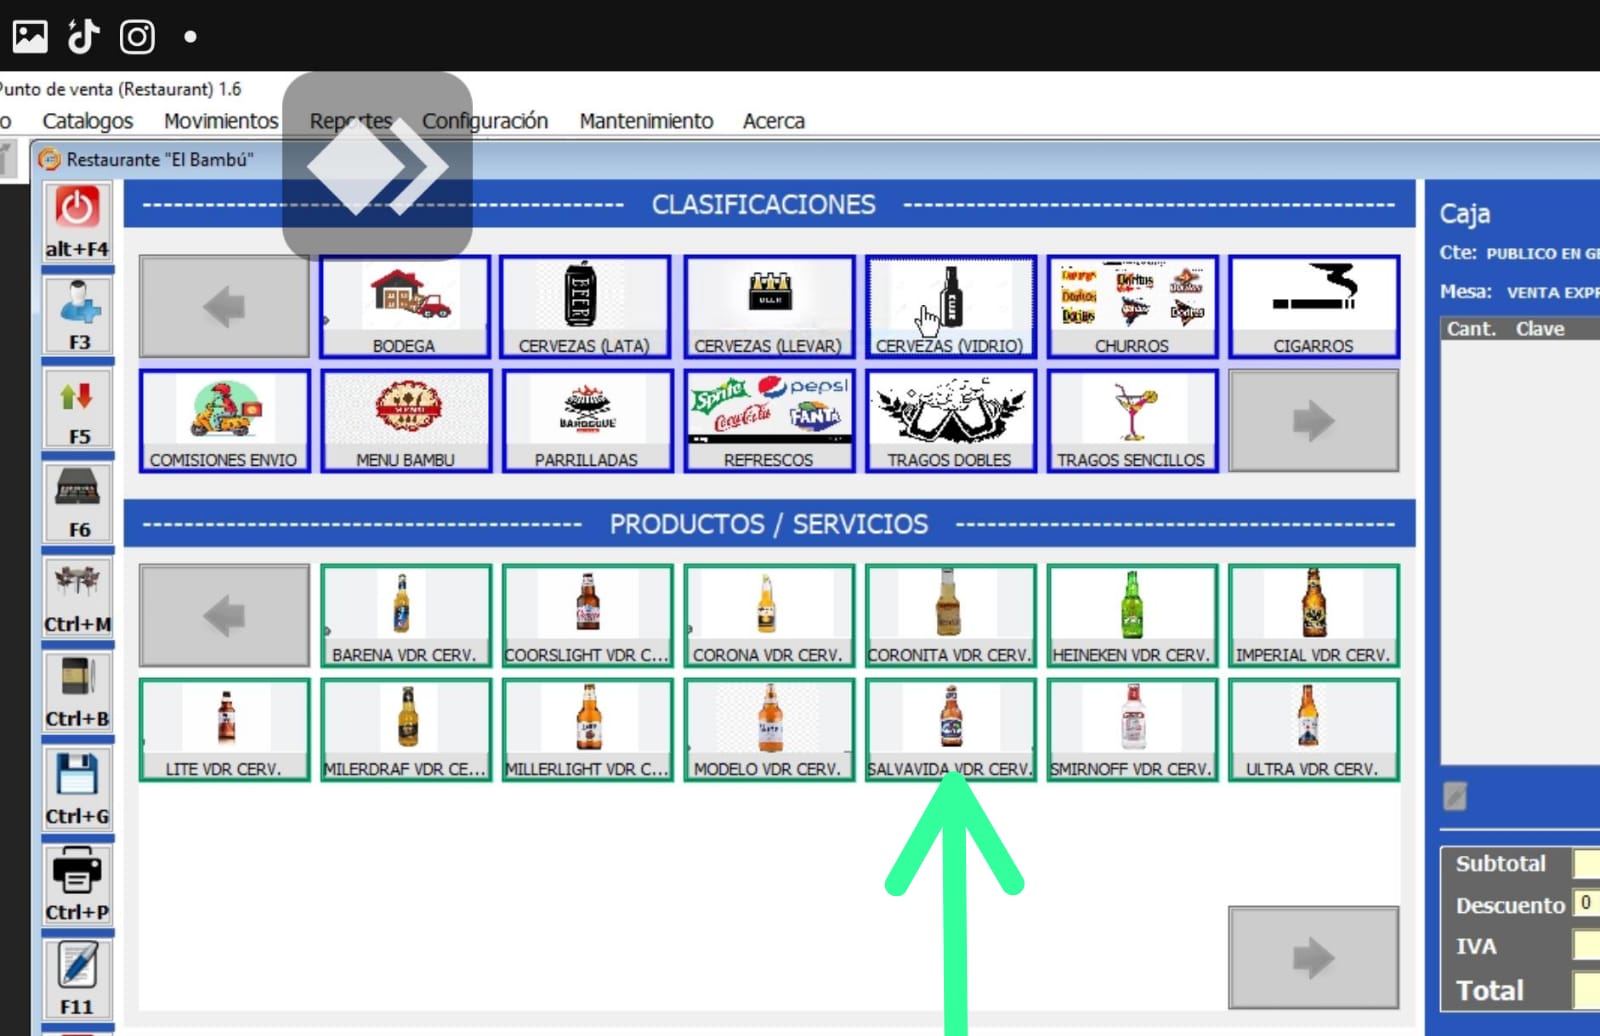Select MILLERLIGHT VDR product
This screenshot has width=1600, height=1036.
coord(586,730)
